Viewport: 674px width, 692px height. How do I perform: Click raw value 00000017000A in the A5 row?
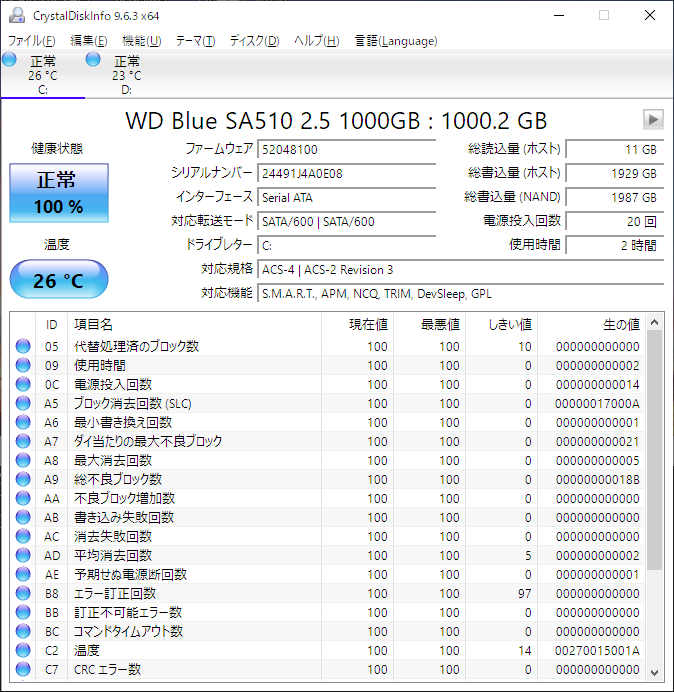click(597, 403)
